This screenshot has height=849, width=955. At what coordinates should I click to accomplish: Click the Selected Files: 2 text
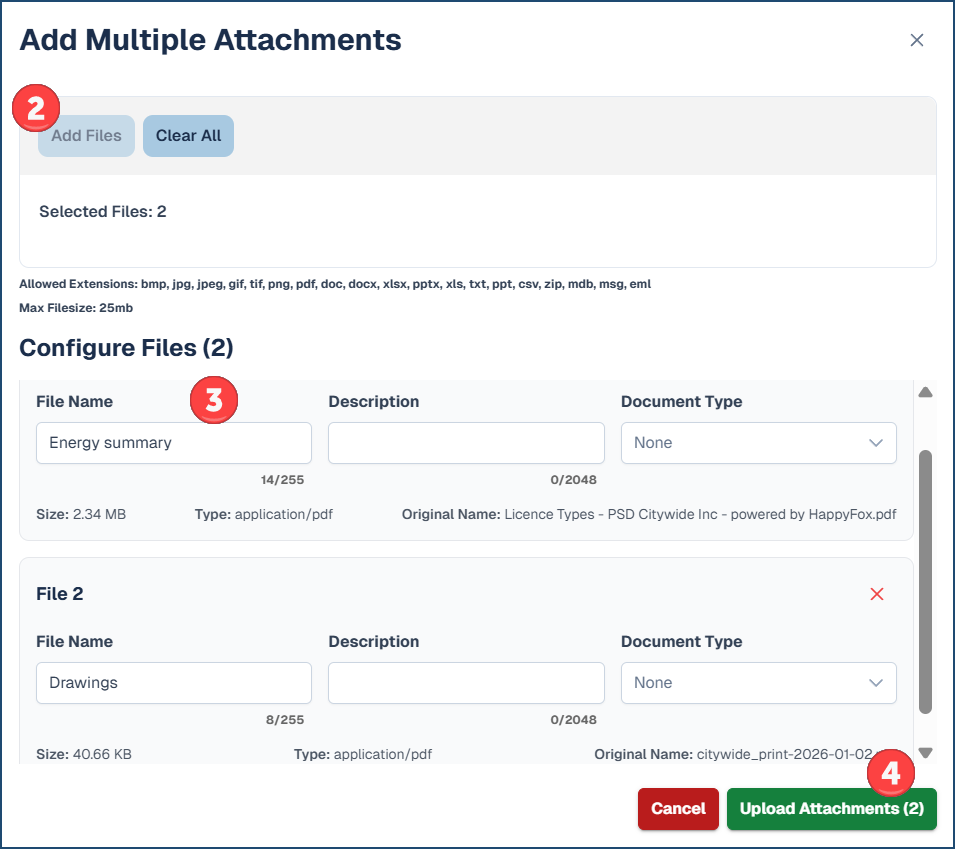(x=103, y=212)
